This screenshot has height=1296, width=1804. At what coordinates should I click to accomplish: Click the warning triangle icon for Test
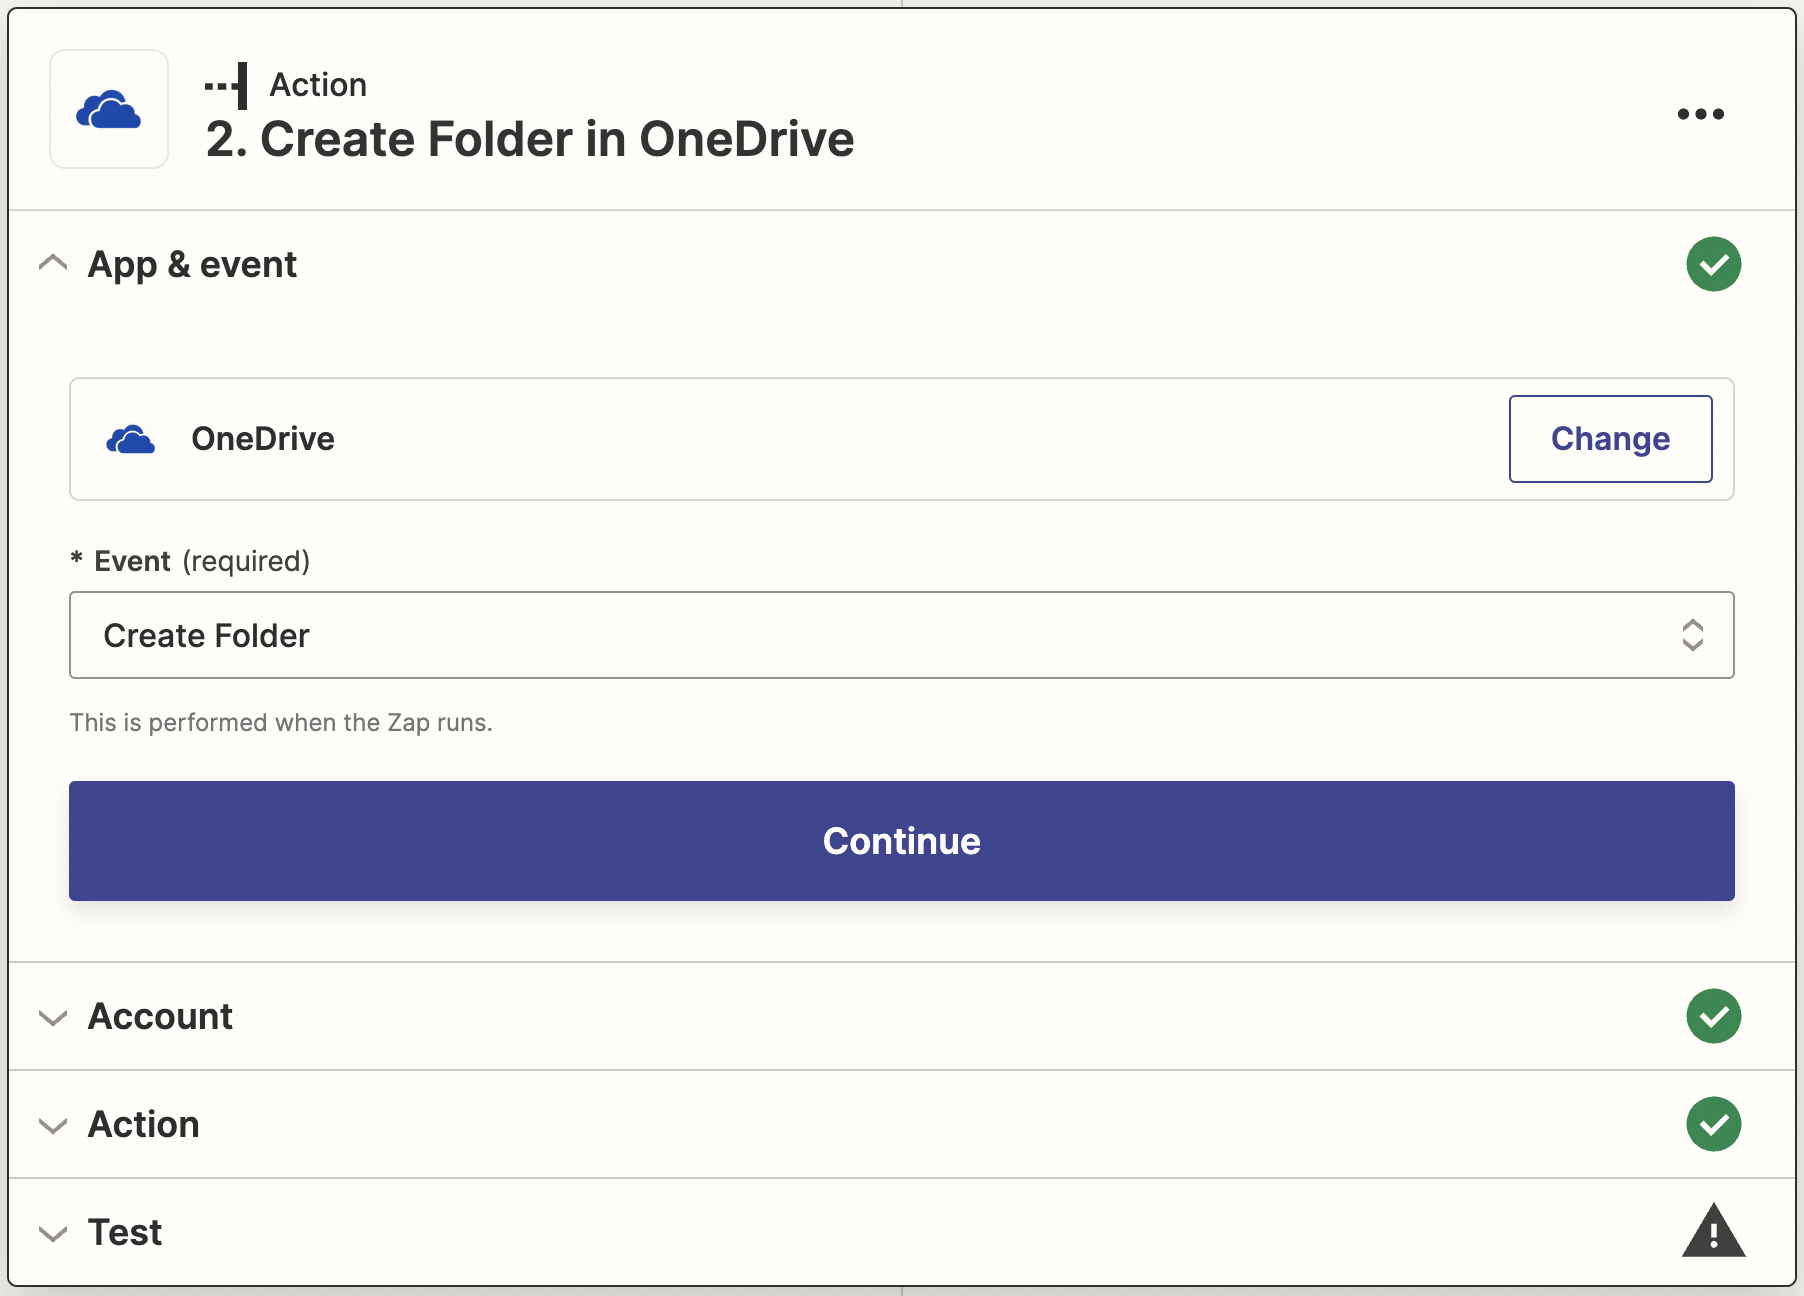click(x=1713, y=1230)
